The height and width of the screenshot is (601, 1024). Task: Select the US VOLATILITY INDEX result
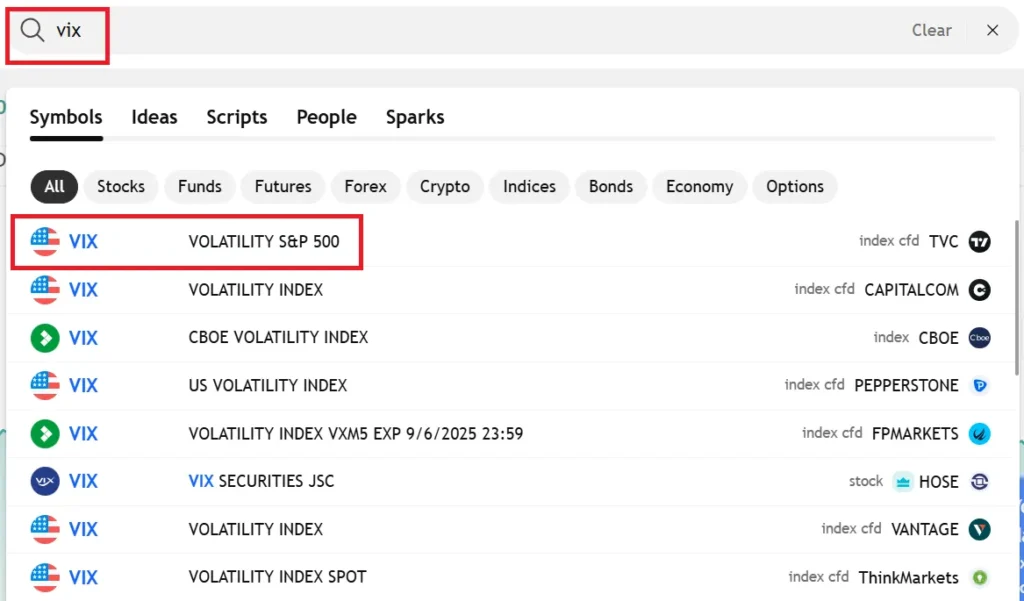[x=511, y=385]
